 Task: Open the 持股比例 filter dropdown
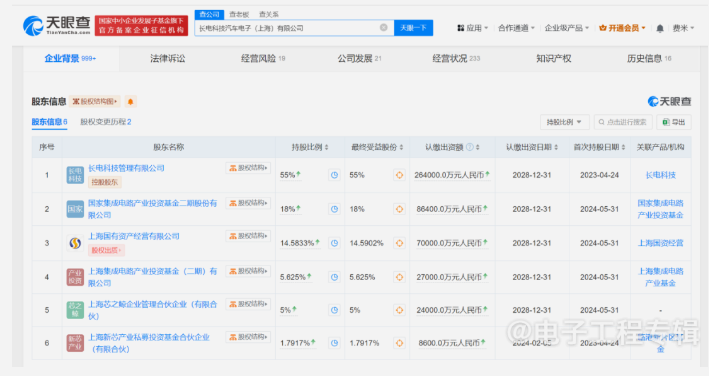[564, 122]
